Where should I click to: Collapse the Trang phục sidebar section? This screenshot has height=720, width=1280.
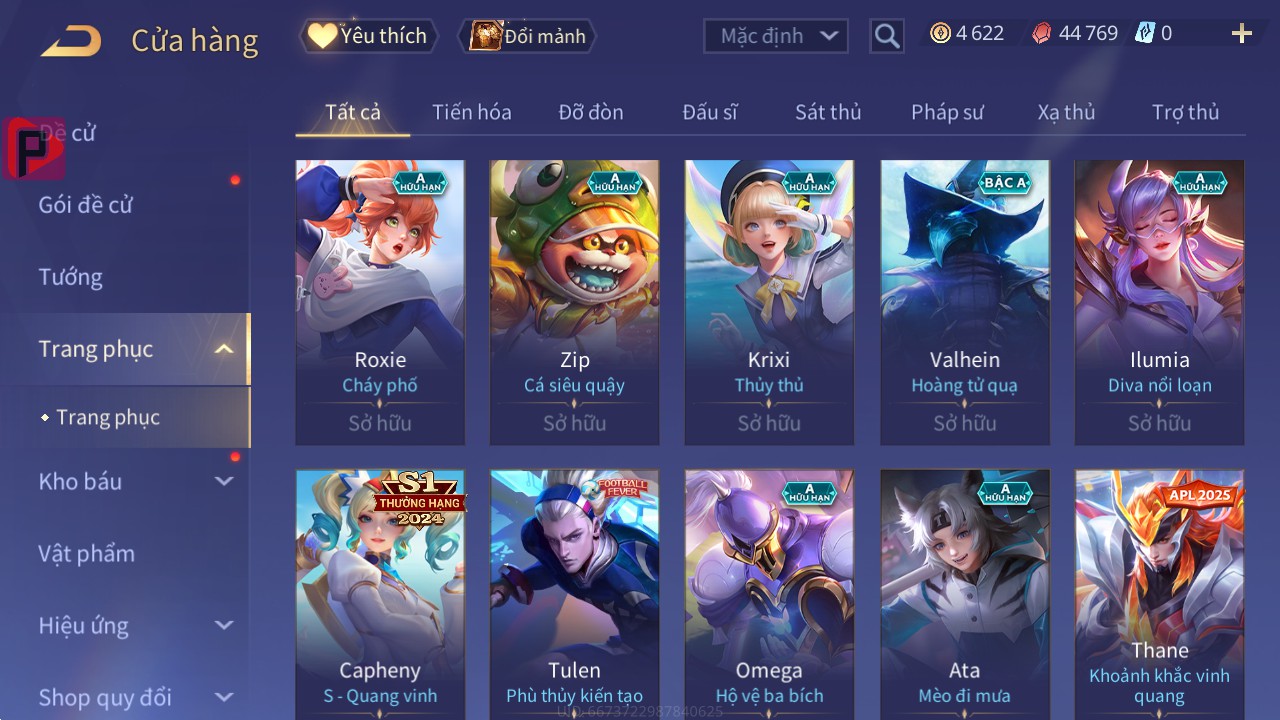(224, 349)
